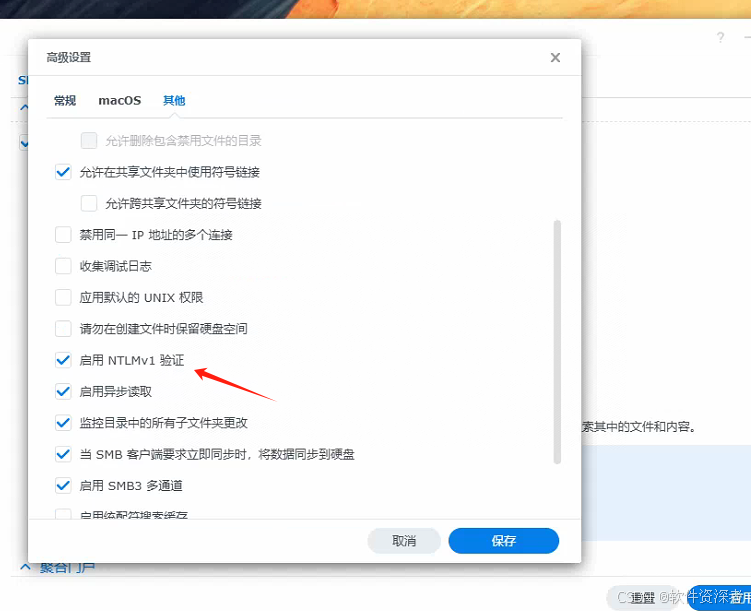The height and width of the screenshot is (611, 751).
Task: Click the 收集调试日志 label text
Action: 115,266
